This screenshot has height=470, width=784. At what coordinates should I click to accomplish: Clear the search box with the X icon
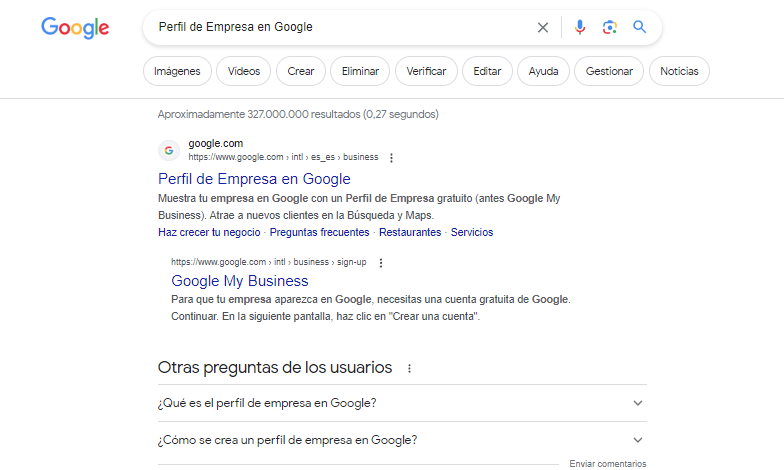coord(542,28)
